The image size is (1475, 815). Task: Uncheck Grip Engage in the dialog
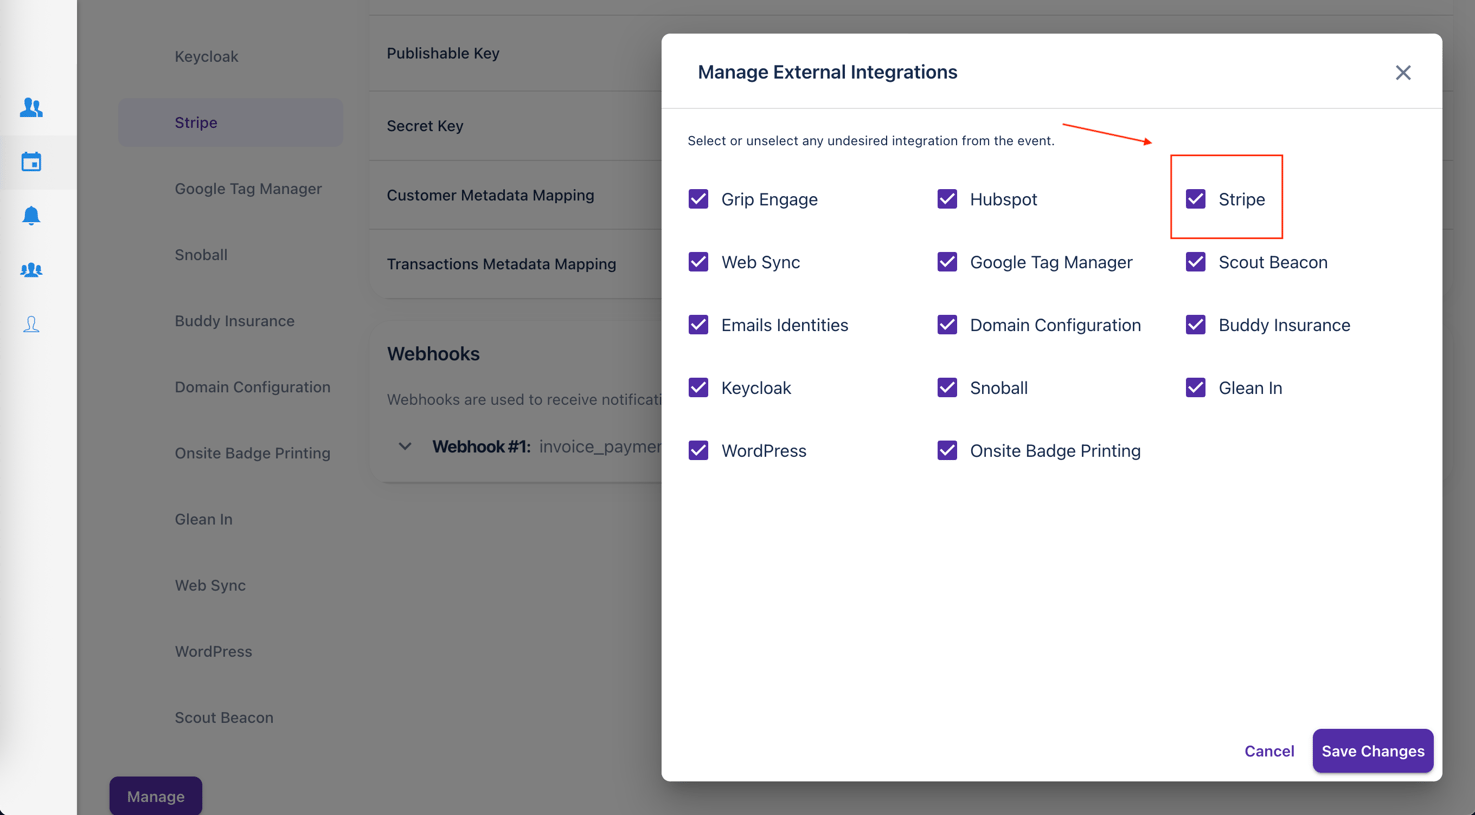[x=698, y=199]
